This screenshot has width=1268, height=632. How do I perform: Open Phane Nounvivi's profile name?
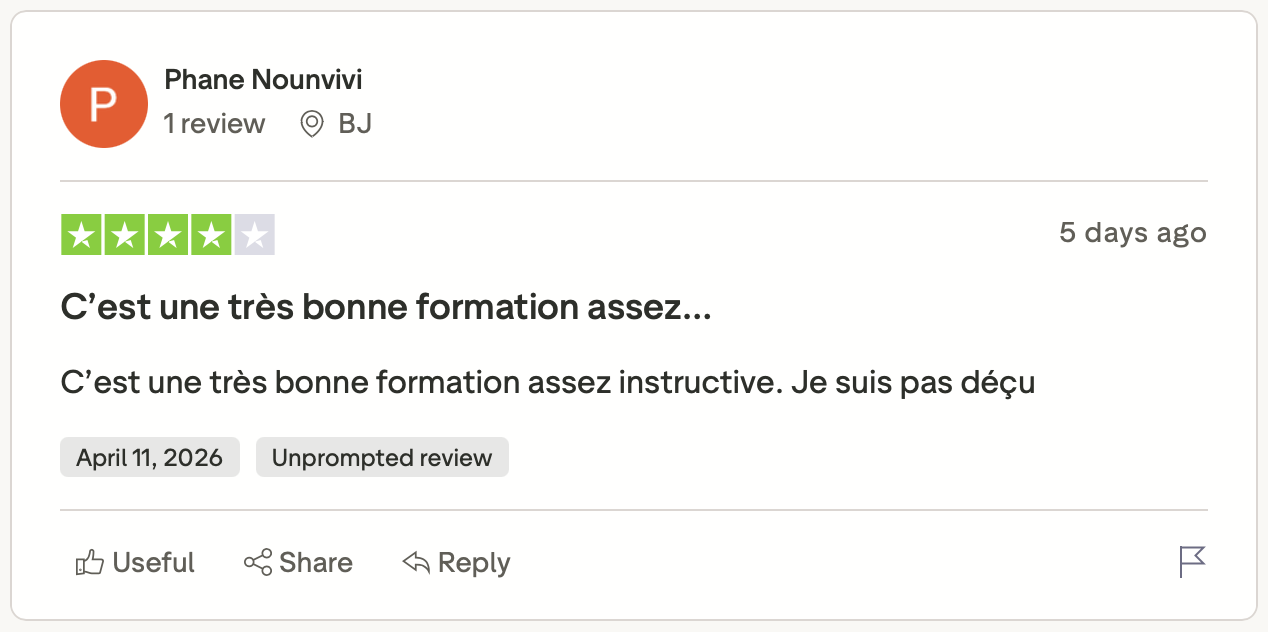[262, 79]
